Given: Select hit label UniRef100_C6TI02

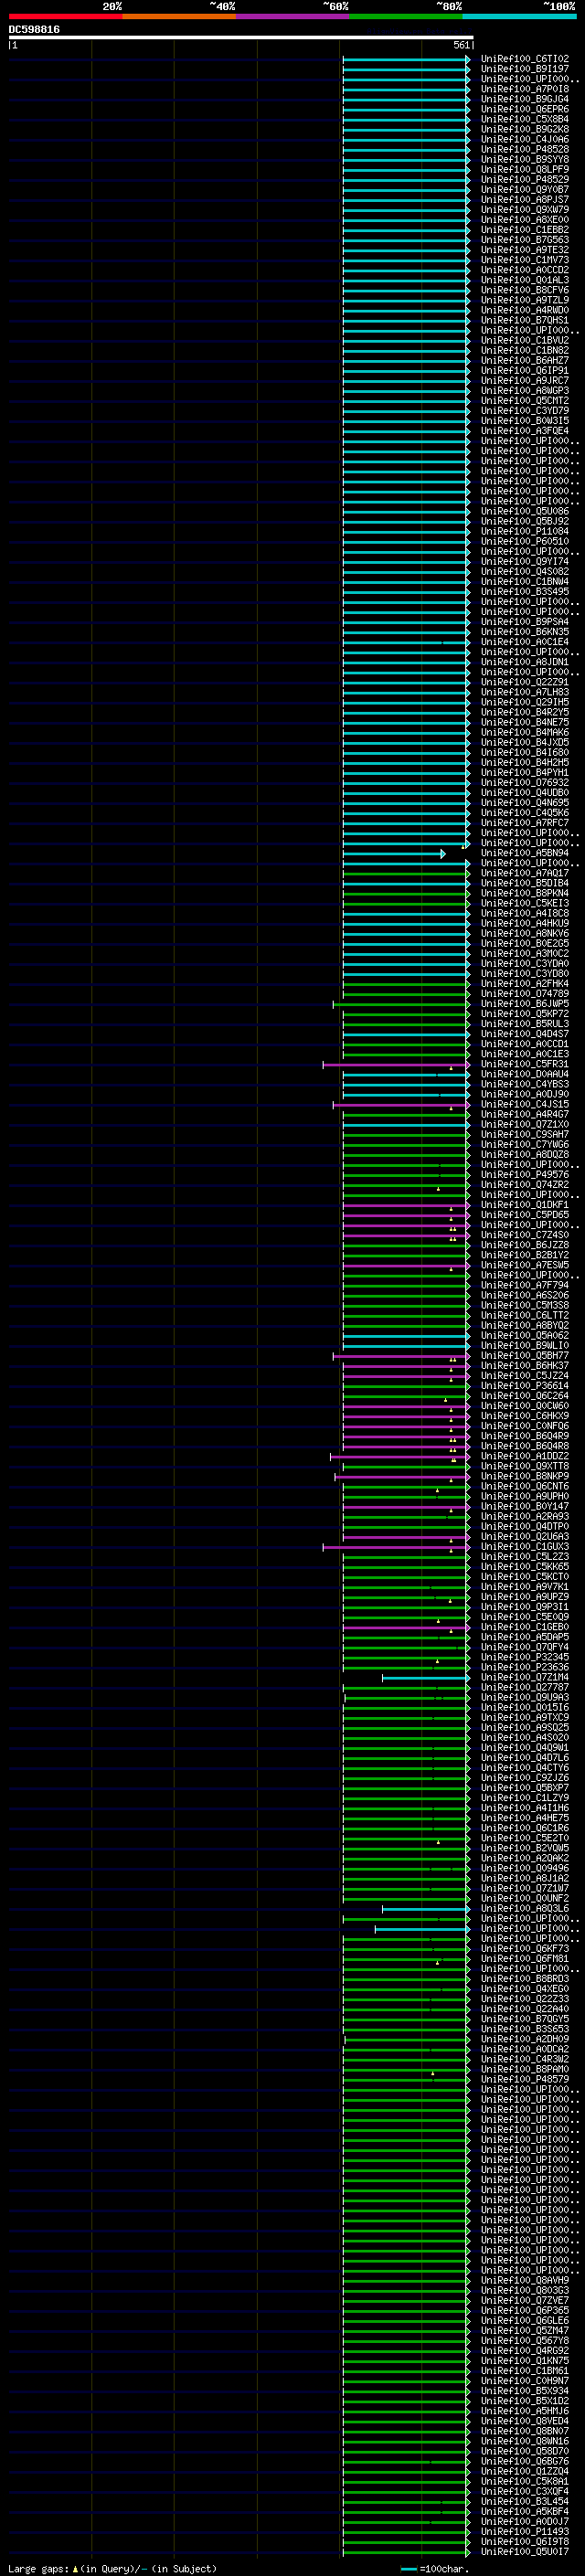Looking at the screenshot, I should [524, 59].
